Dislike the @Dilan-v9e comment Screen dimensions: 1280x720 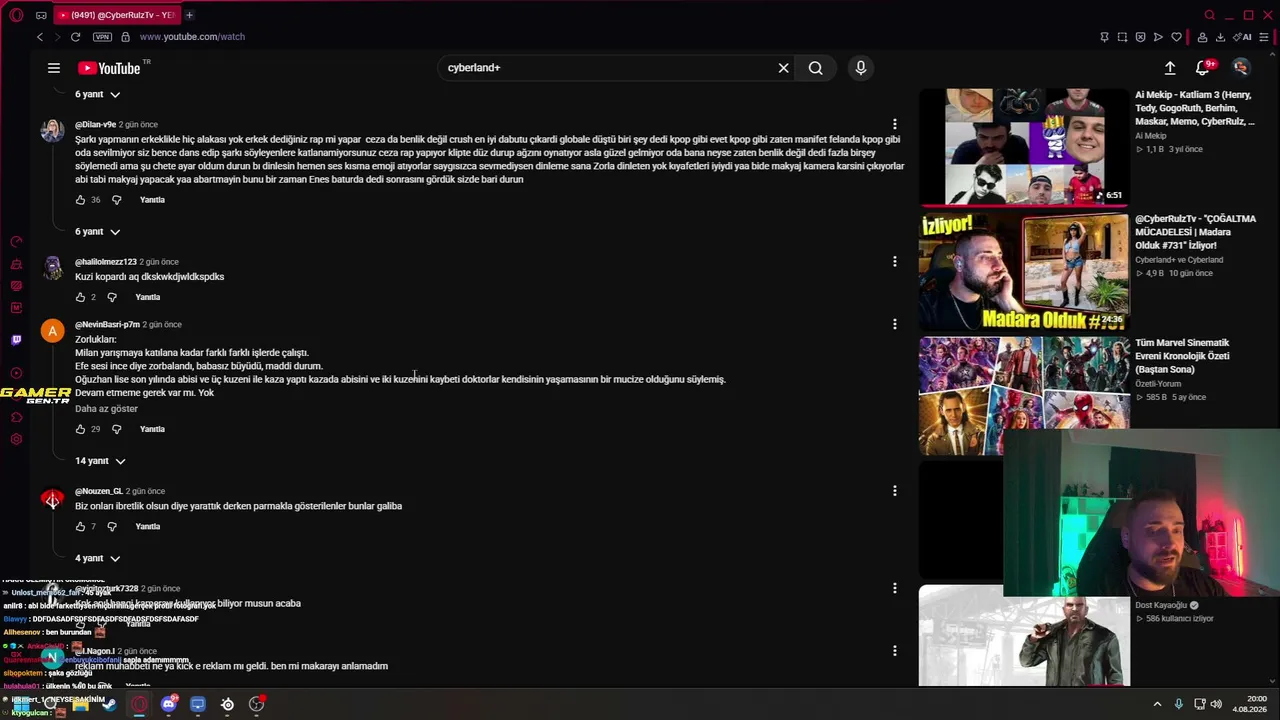[x=116, y=200]
